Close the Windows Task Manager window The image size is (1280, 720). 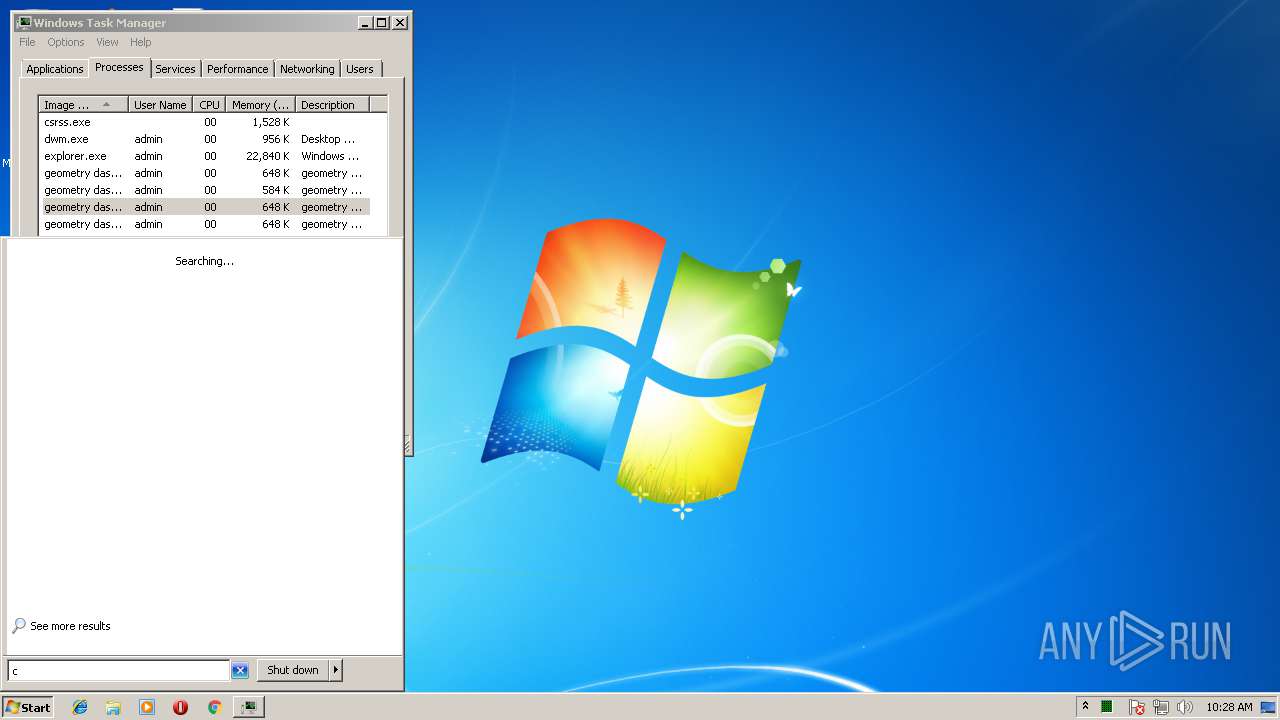[400, 22]
